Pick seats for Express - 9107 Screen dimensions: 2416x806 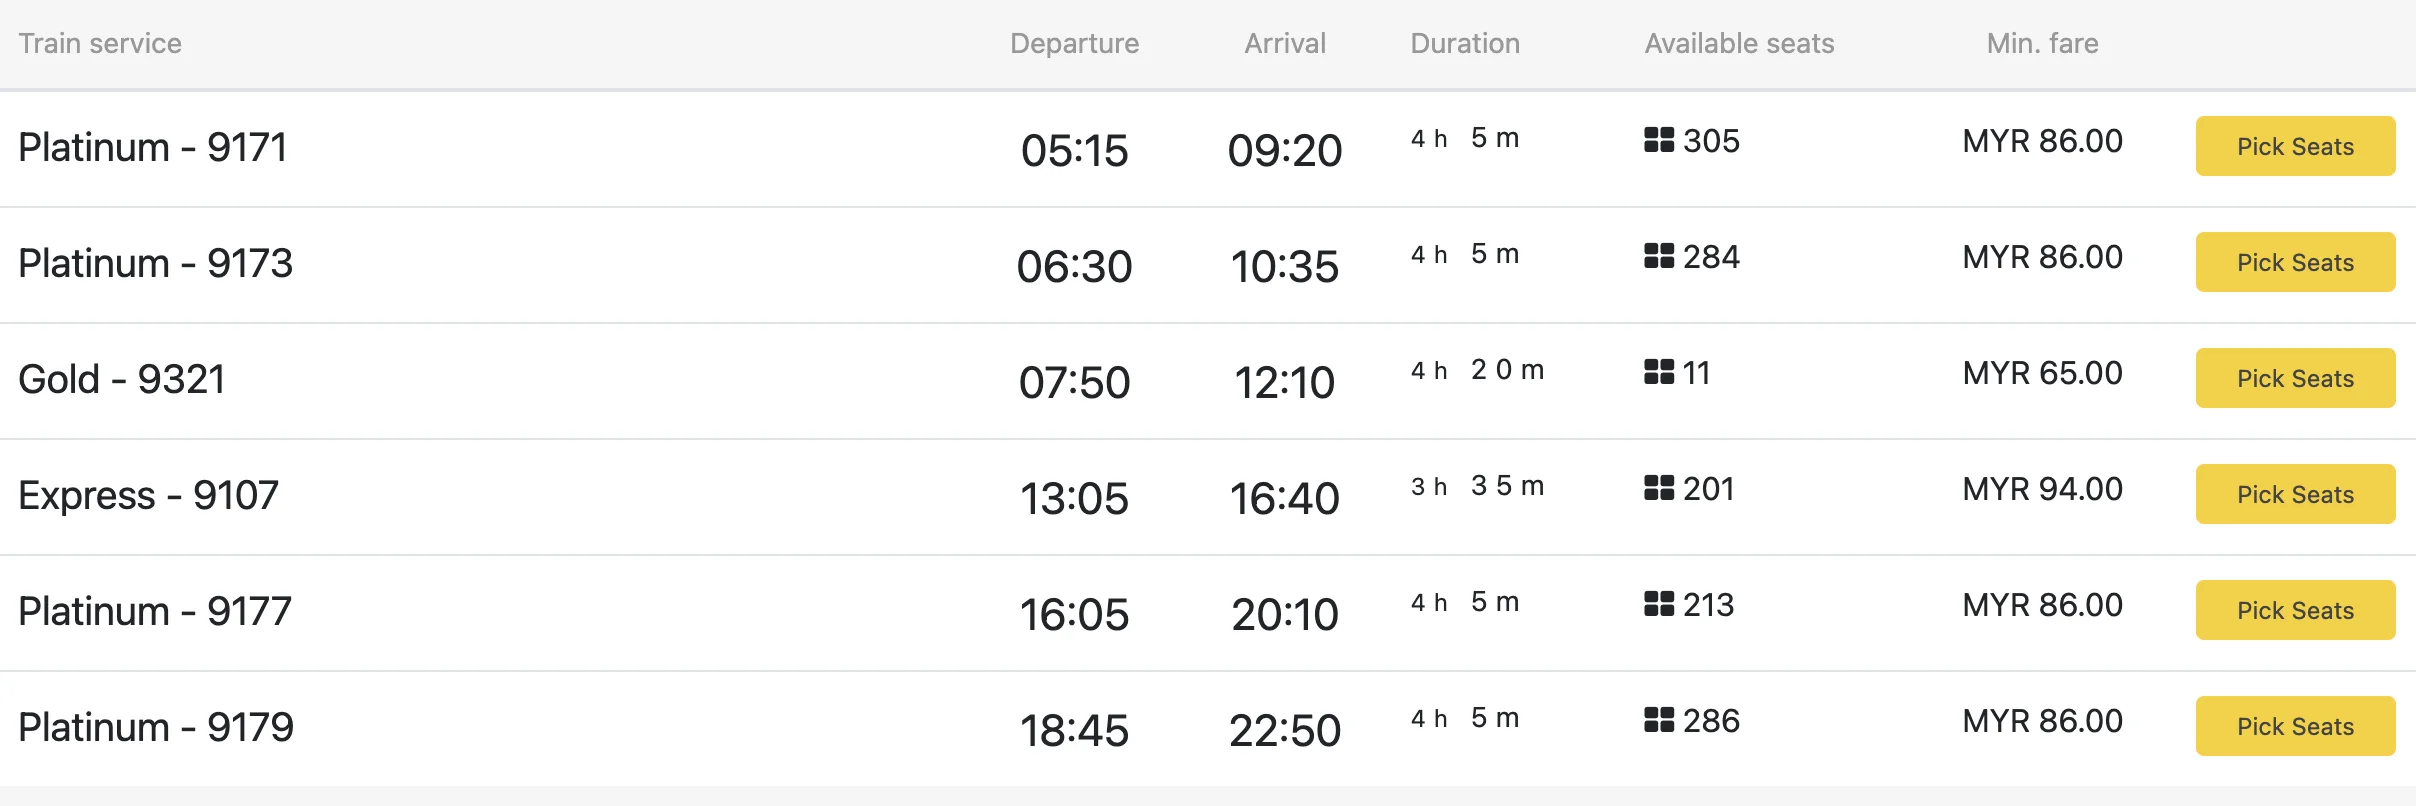2295,494
